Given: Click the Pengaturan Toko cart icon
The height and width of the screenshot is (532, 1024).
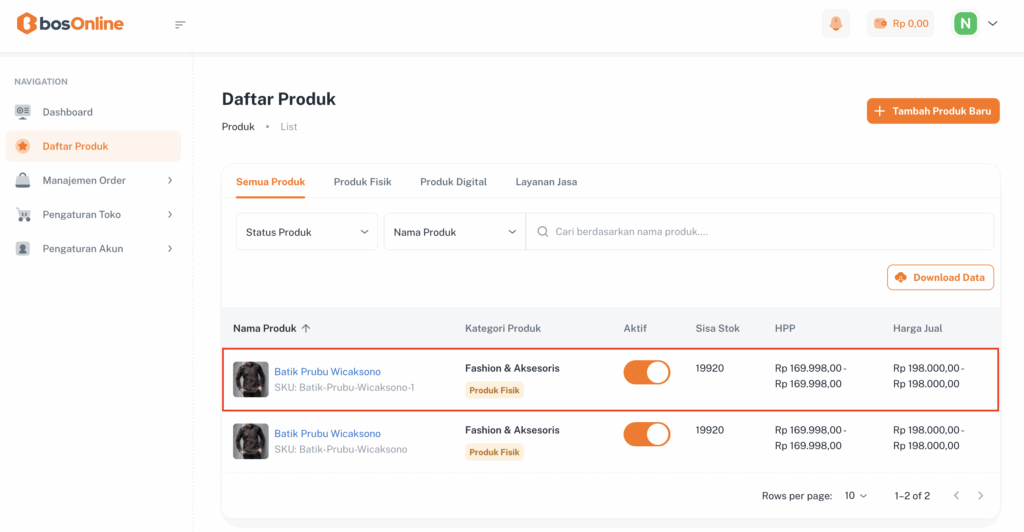Looking at the screenshot, I should tap(23, 214).
